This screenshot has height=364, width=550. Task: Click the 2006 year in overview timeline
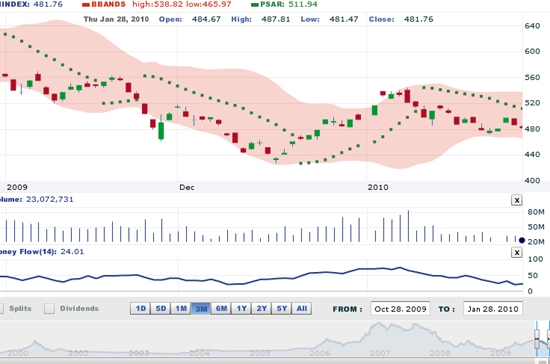(320, 353)
